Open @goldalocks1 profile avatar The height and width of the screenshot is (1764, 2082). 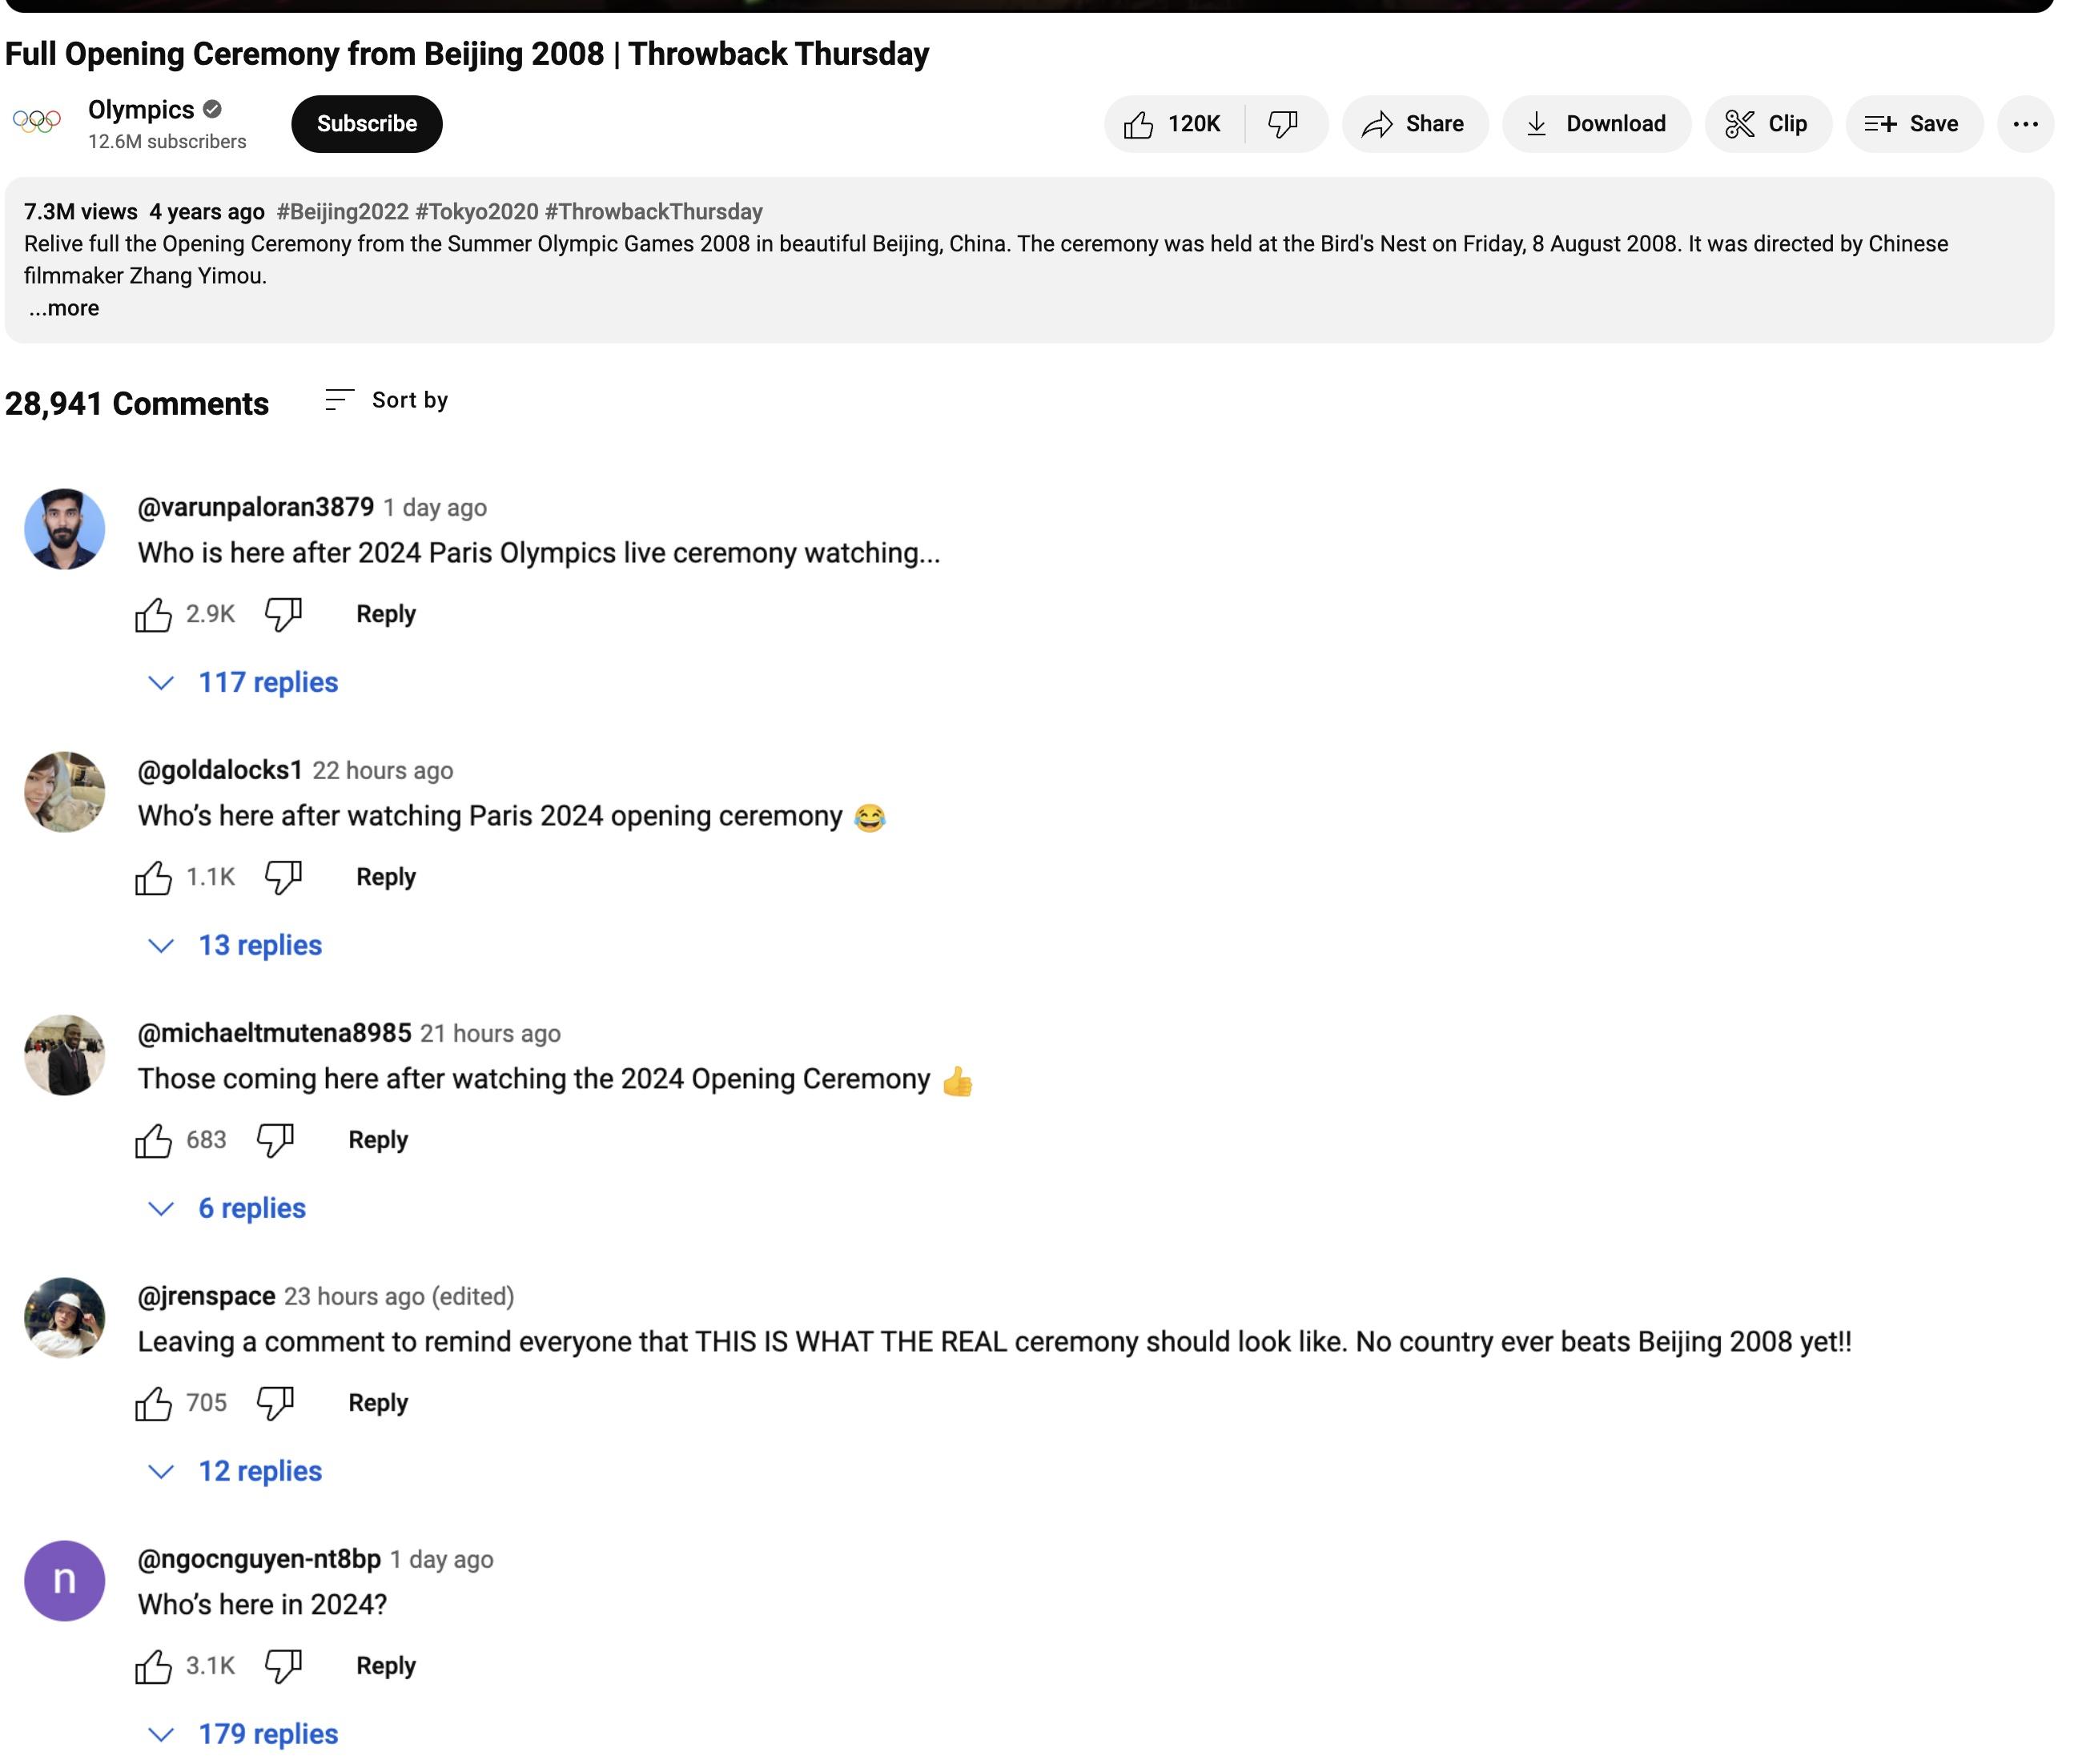pos(64,792)
